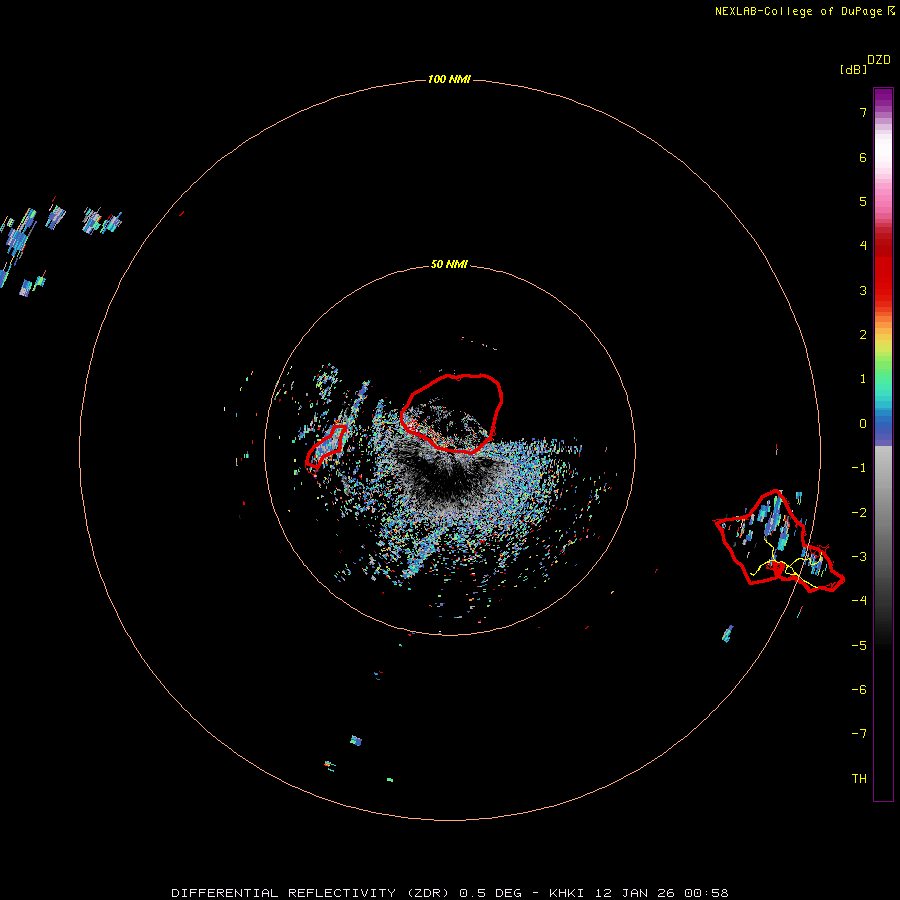The image size is (900, 900).
Task: Click the -6 value on the color scale
Action: tap(859, 690)
